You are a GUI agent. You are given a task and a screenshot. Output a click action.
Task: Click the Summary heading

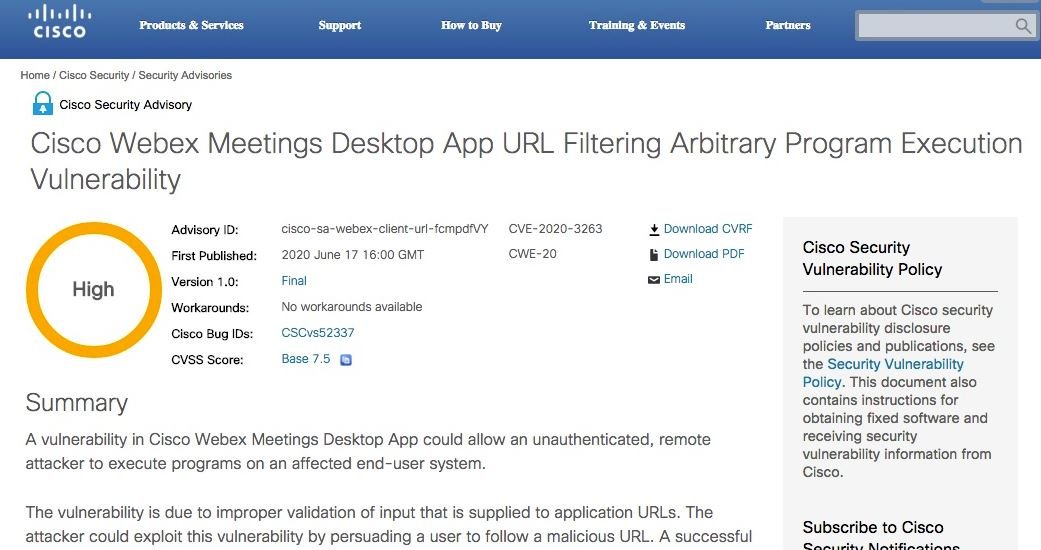coord(76,403)
